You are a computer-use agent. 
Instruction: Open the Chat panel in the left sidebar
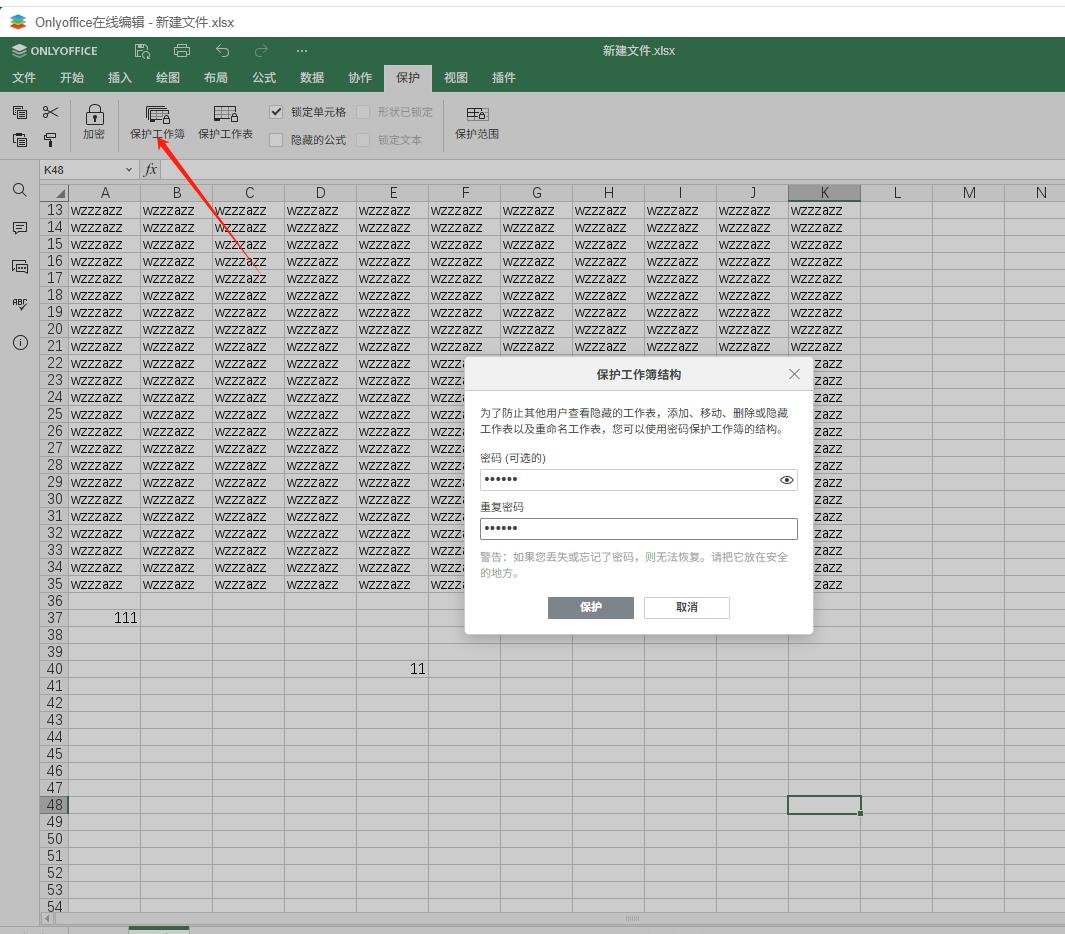[20, 266]
